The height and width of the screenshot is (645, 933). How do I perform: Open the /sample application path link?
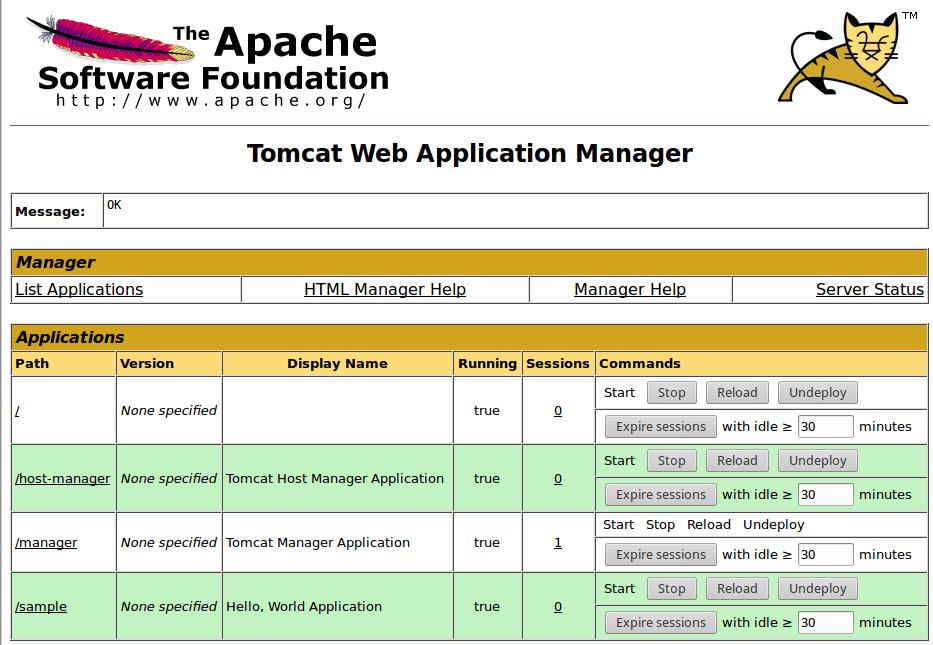click(41, 606)
